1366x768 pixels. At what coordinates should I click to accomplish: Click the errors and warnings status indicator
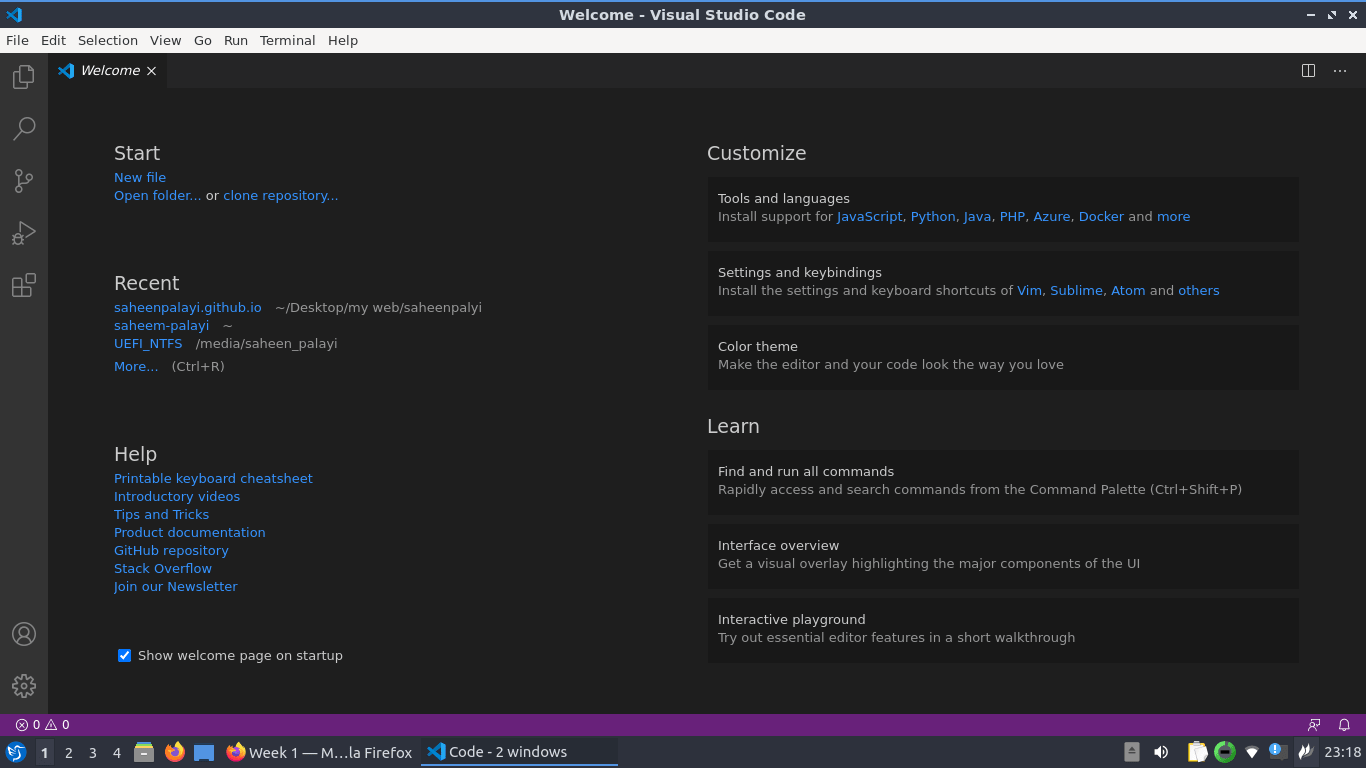pos(43,725)
